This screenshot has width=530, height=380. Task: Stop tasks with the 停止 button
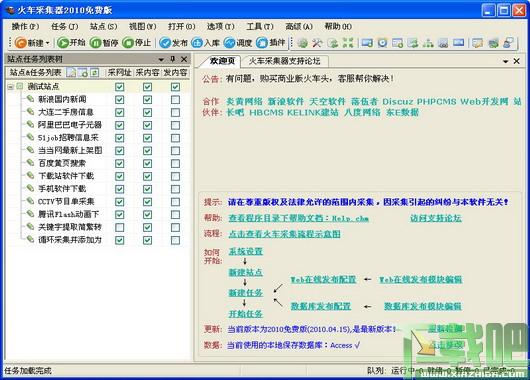pyautogui.click(x=137, y=43)
